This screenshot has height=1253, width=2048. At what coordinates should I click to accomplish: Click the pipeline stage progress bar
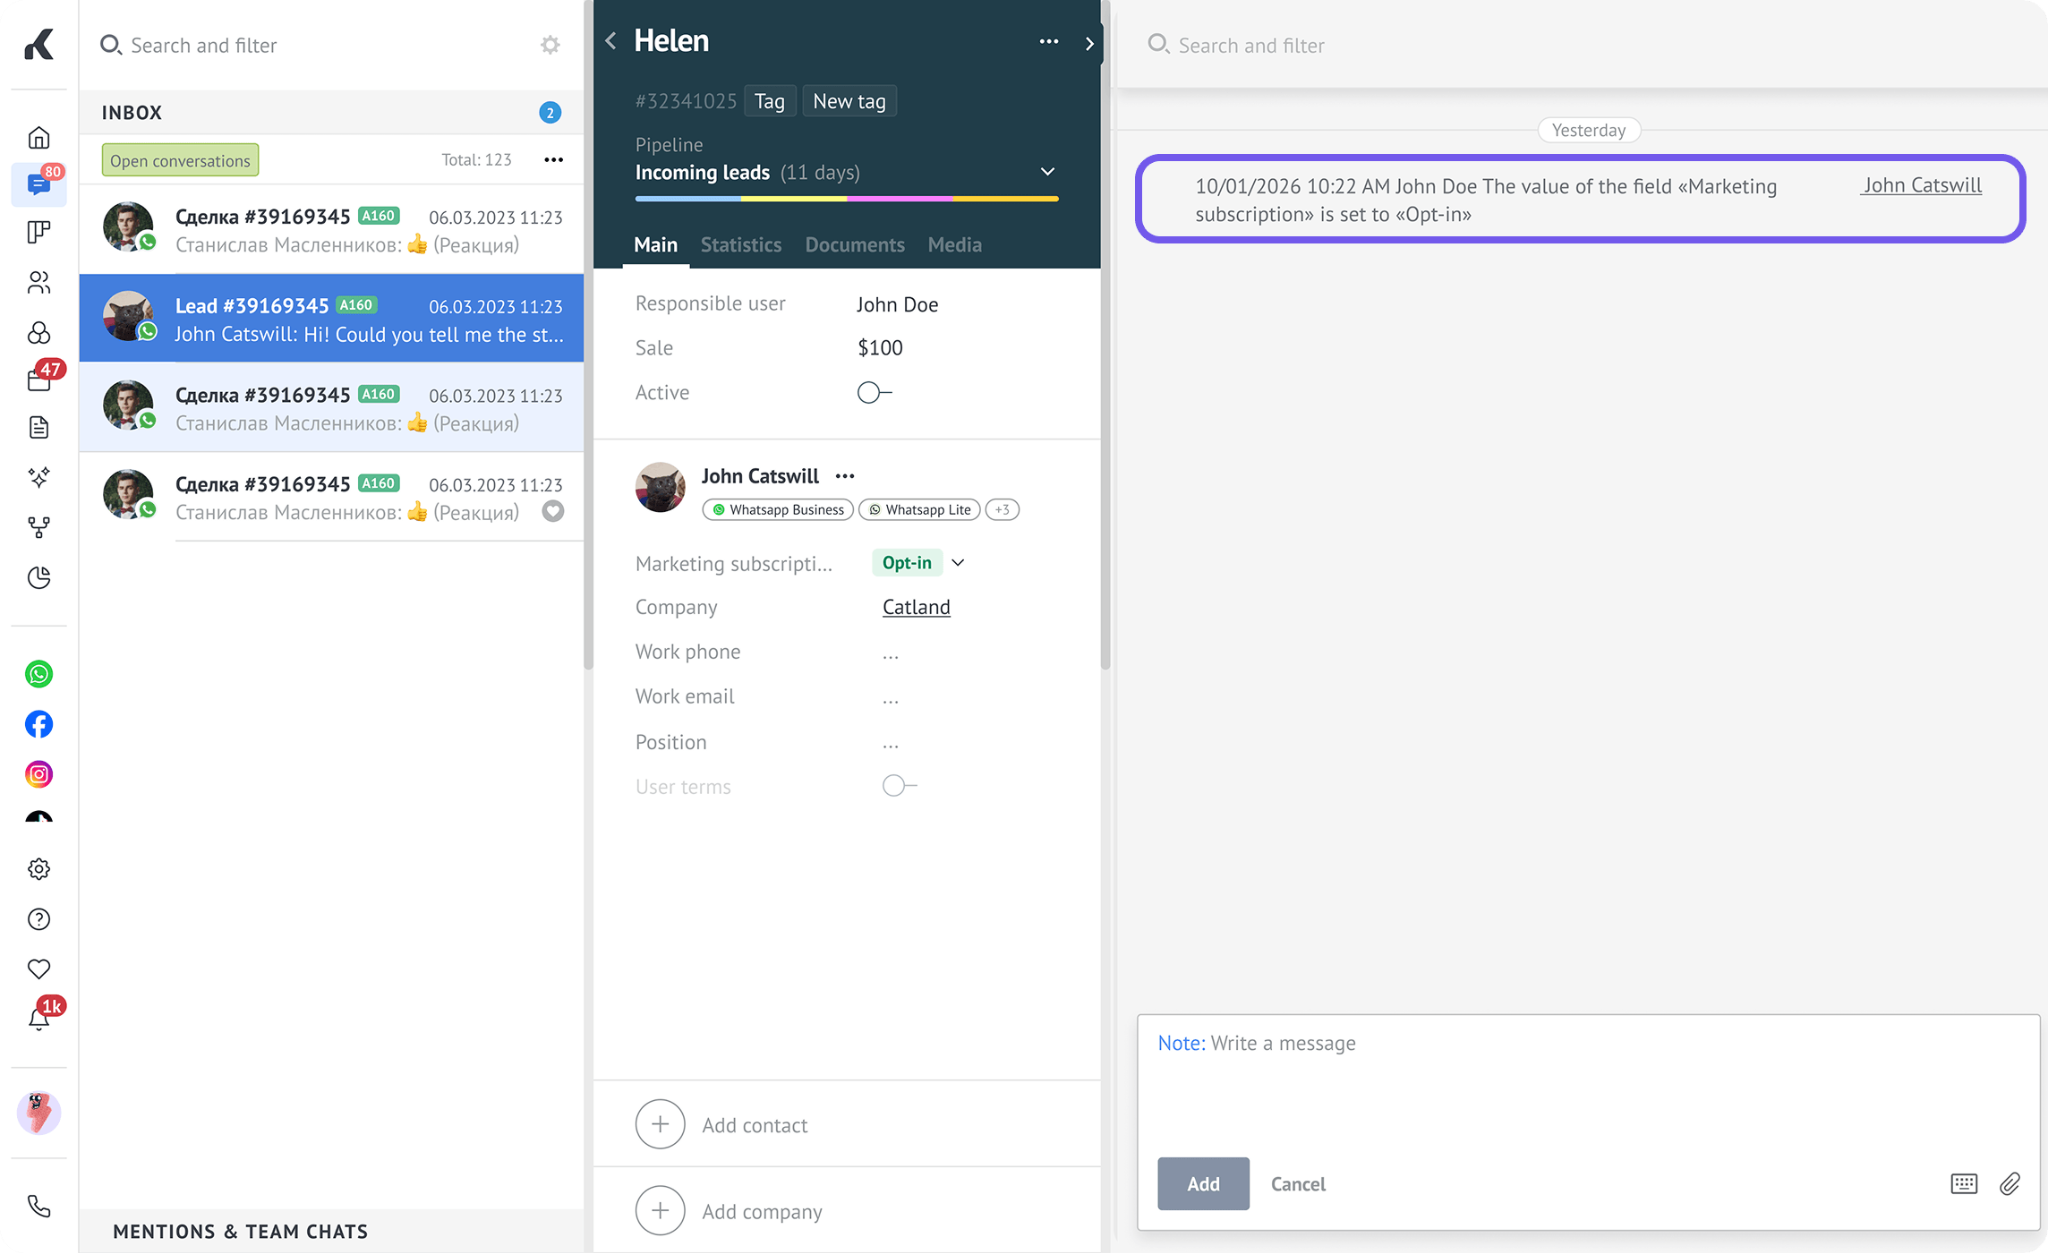846,199
